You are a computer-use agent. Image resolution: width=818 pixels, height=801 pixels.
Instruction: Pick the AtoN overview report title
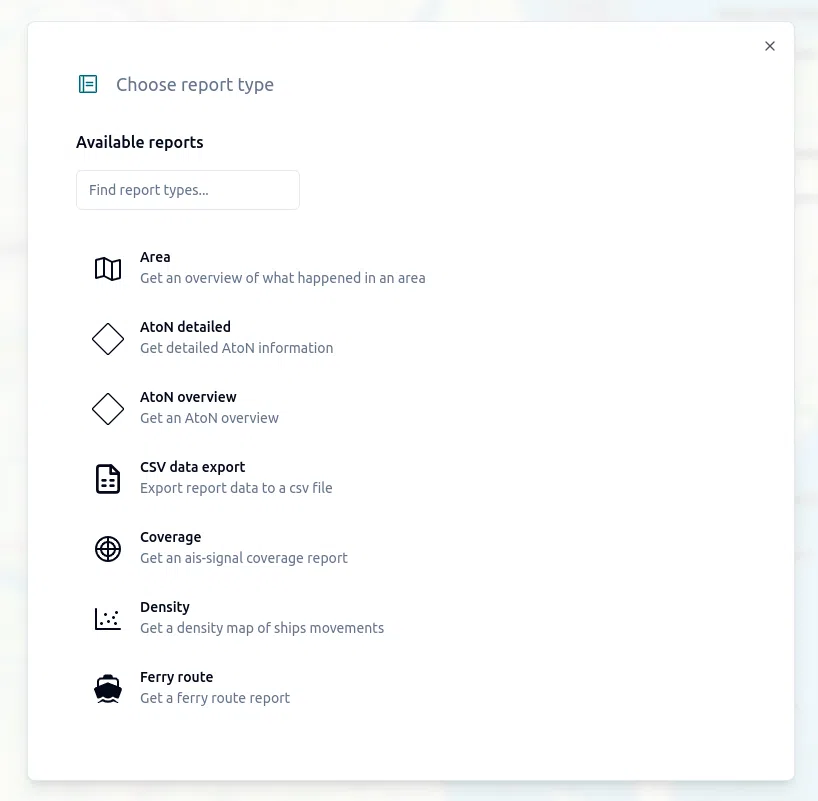[x=188, y=397]
